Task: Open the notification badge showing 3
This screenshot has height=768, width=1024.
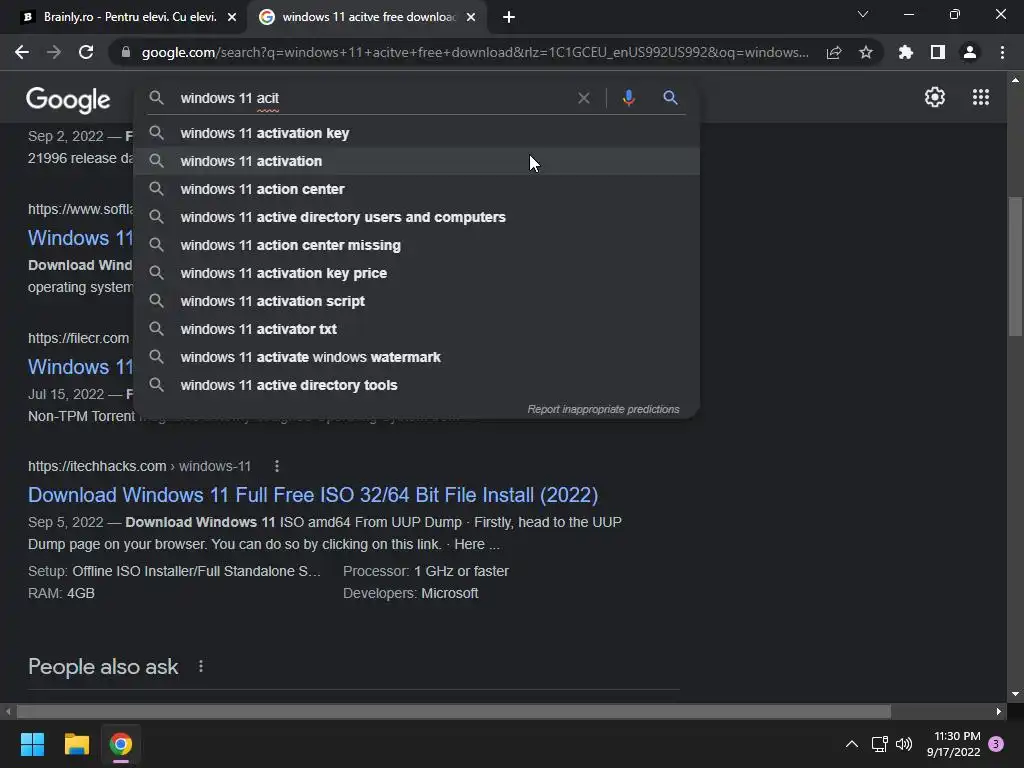Action: coord(996,744)
